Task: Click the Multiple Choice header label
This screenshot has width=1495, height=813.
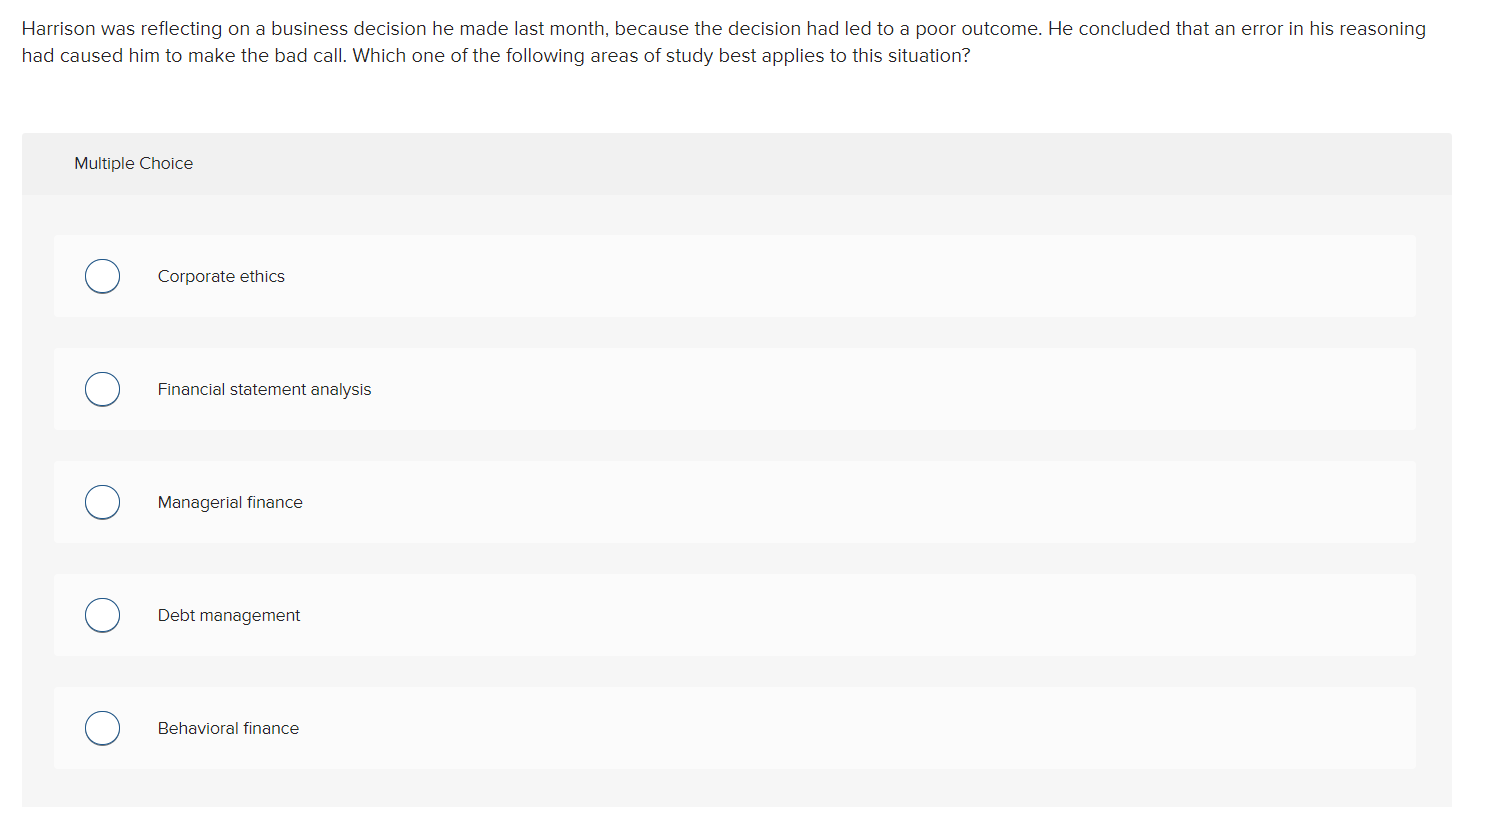Action: click(133, 163)
